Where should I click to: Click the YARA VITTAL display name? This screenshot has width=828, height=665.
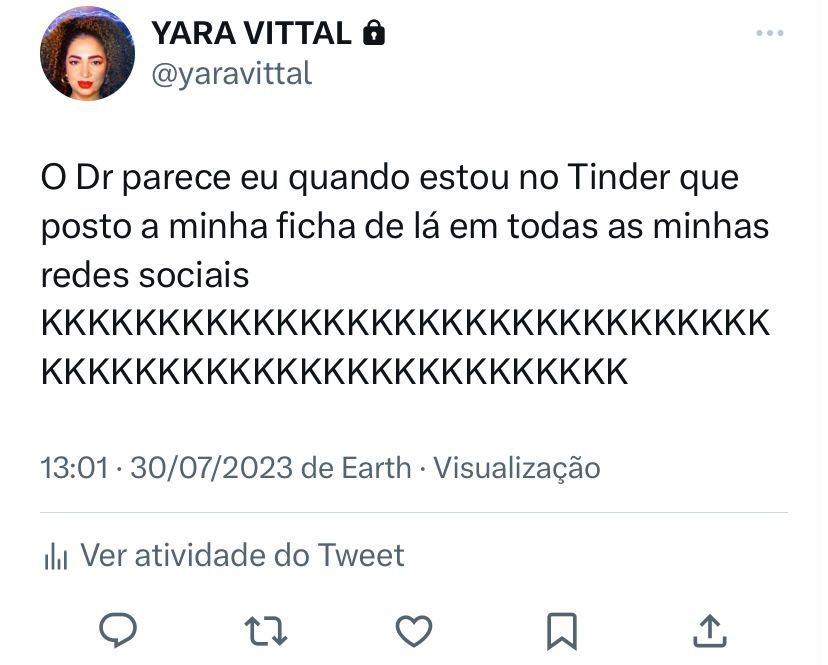[x=251, y=33]
